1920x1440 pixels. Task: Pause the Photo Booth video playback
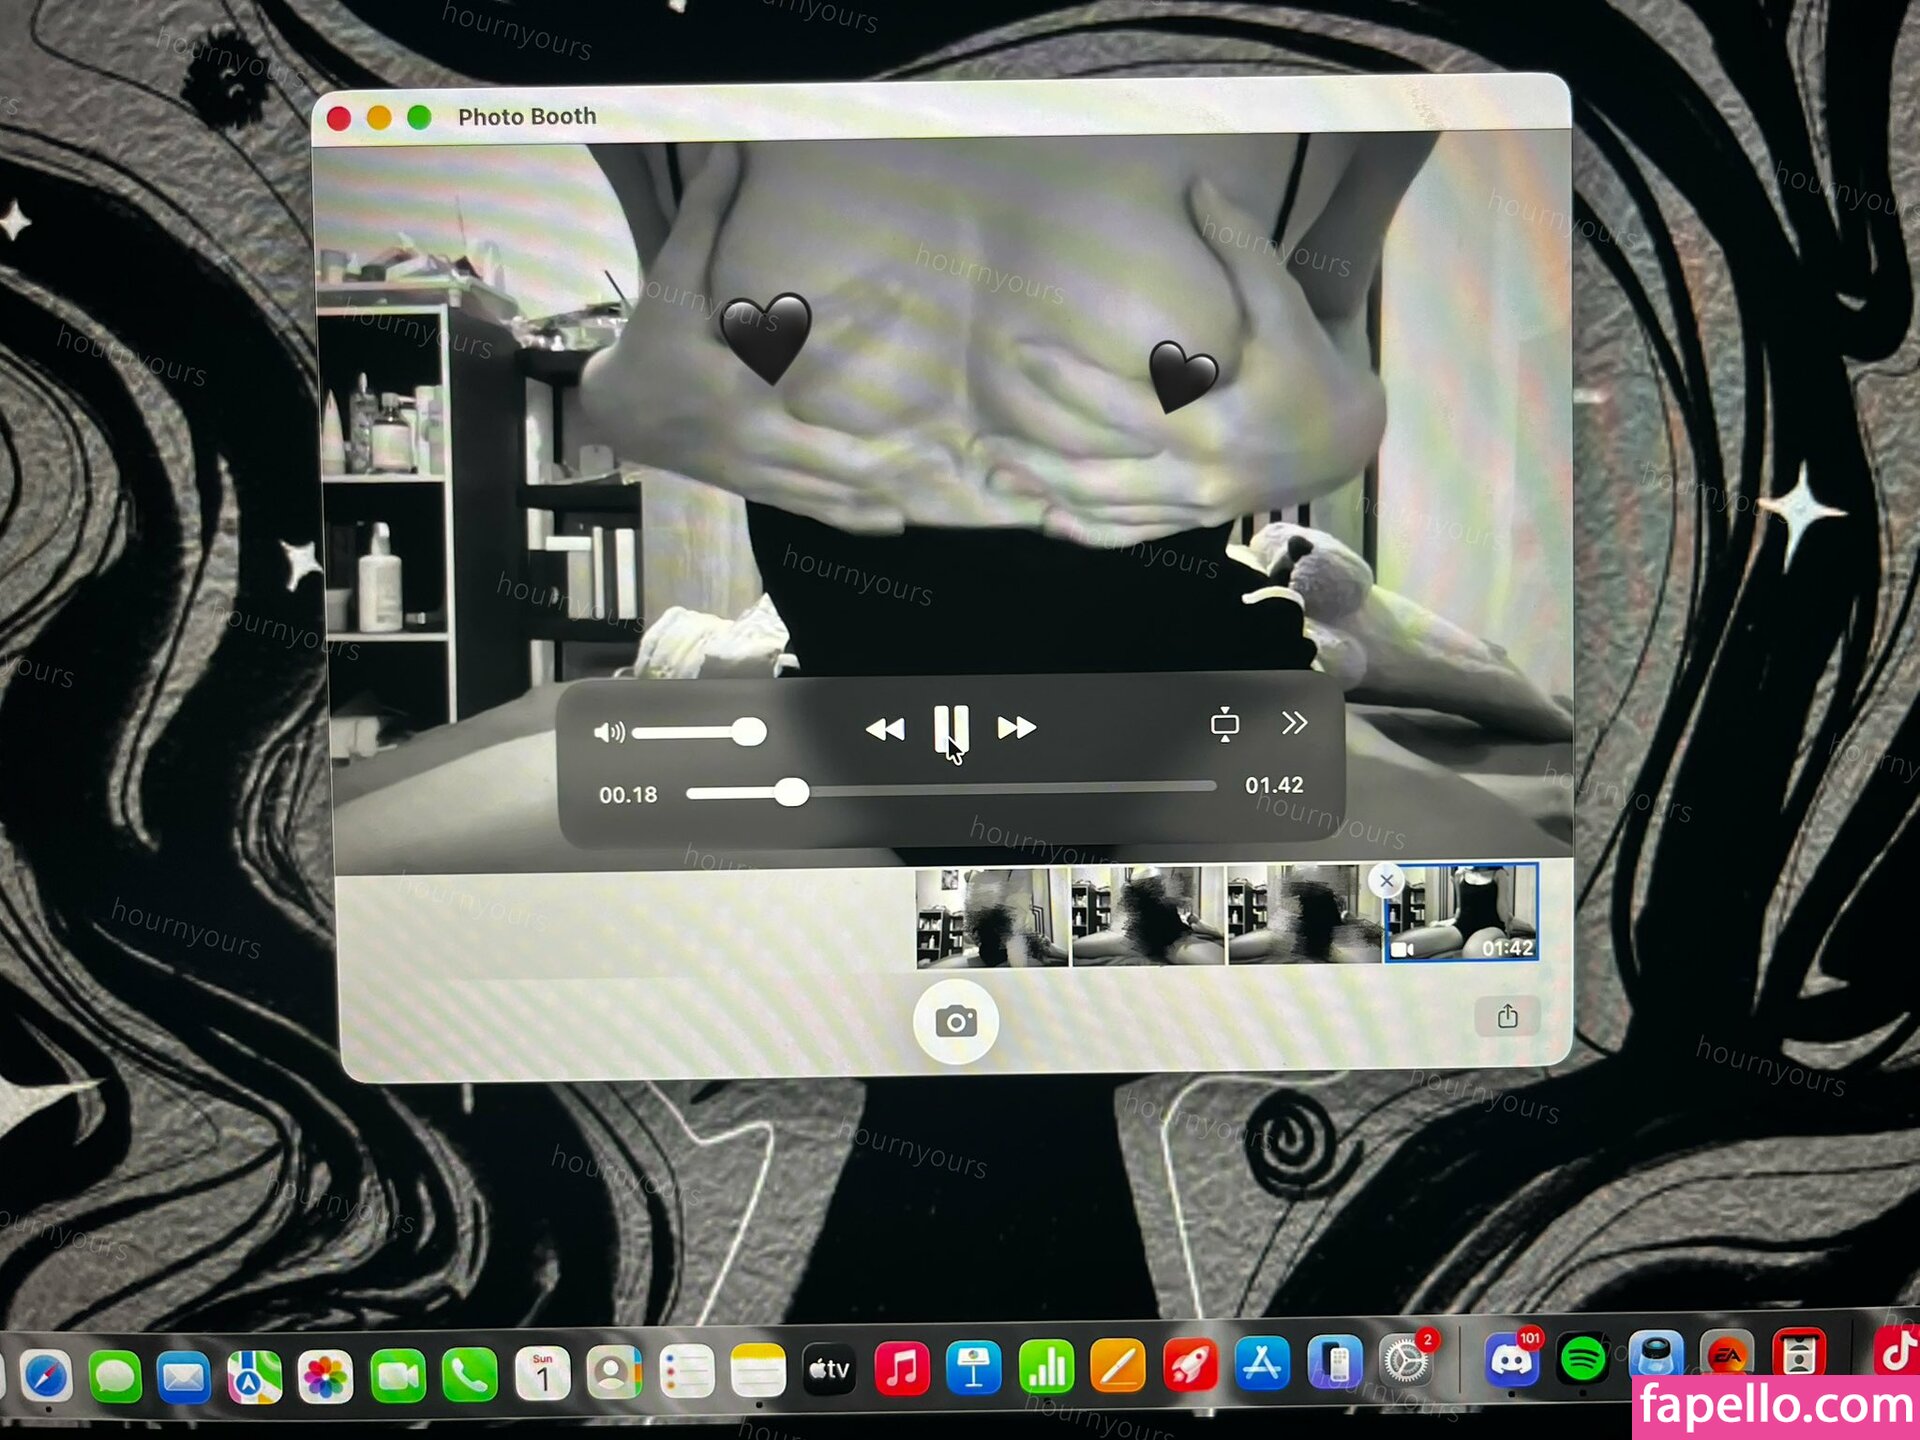tap(950, 728)
